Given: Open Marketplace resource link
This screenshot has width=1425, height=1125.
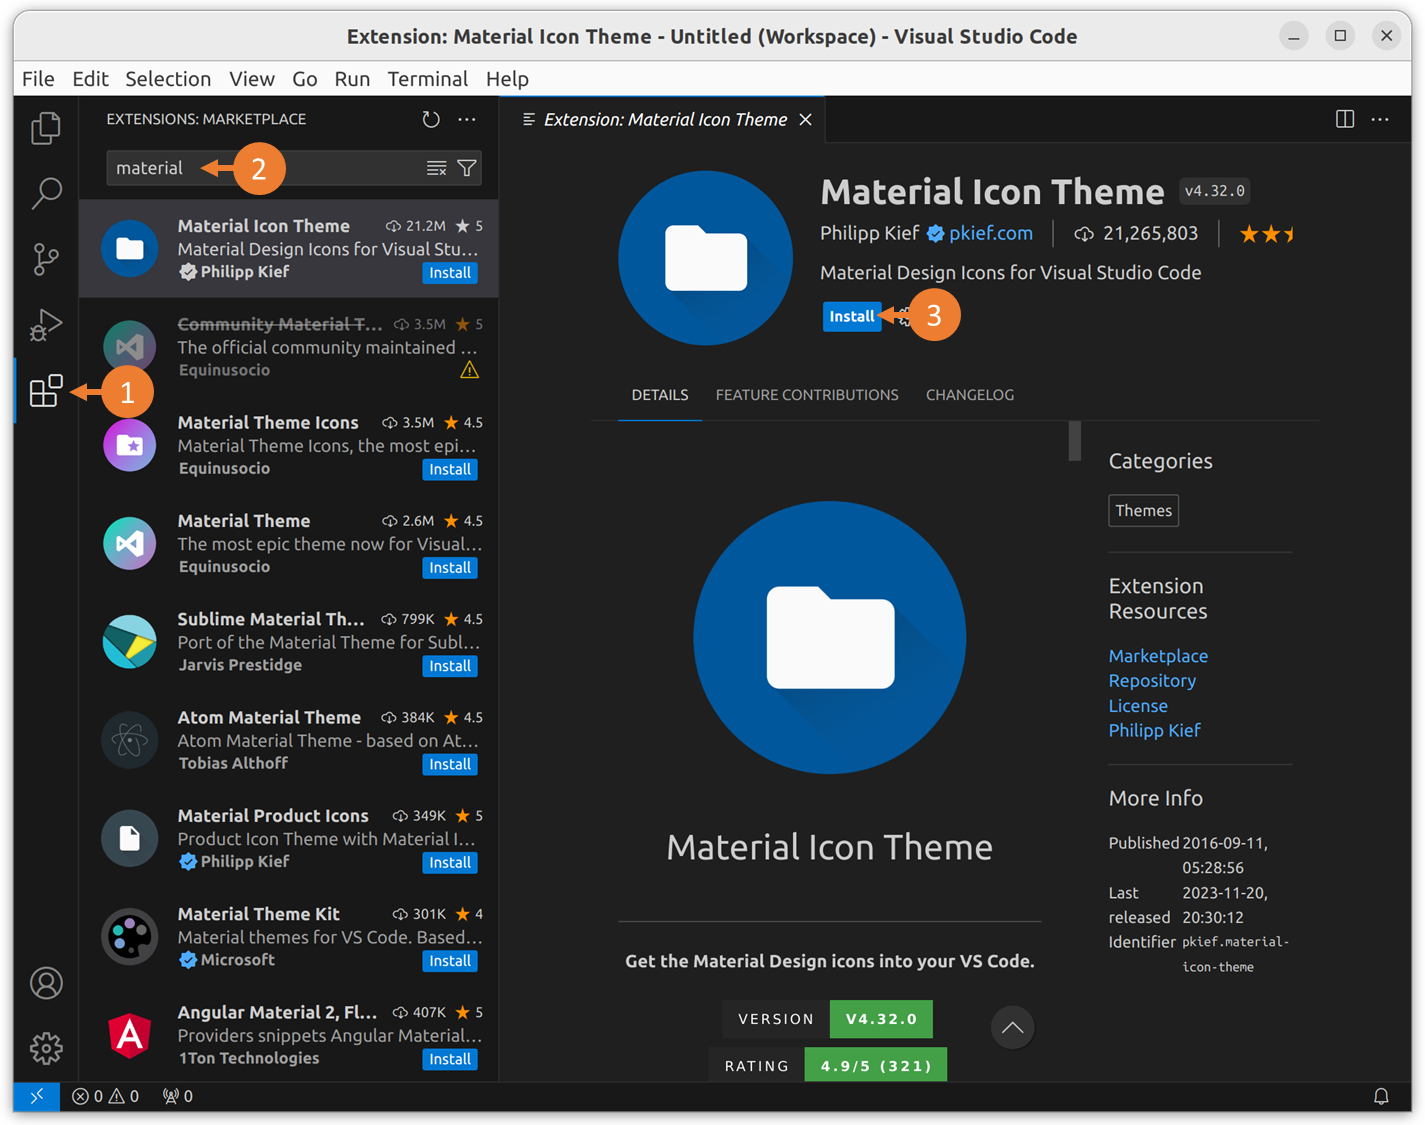Looking at the screenshot, I should 1158,656.
